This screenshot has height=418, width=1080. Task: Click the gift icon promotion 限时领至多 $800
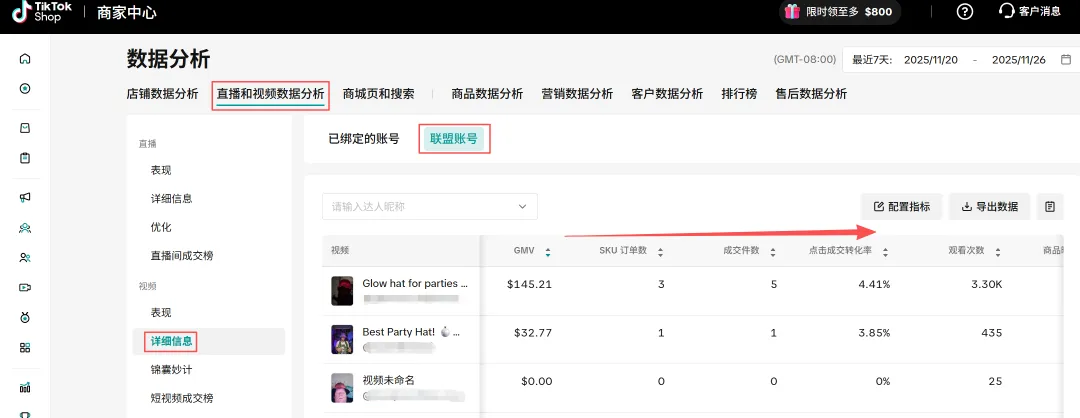coord(792,12)
